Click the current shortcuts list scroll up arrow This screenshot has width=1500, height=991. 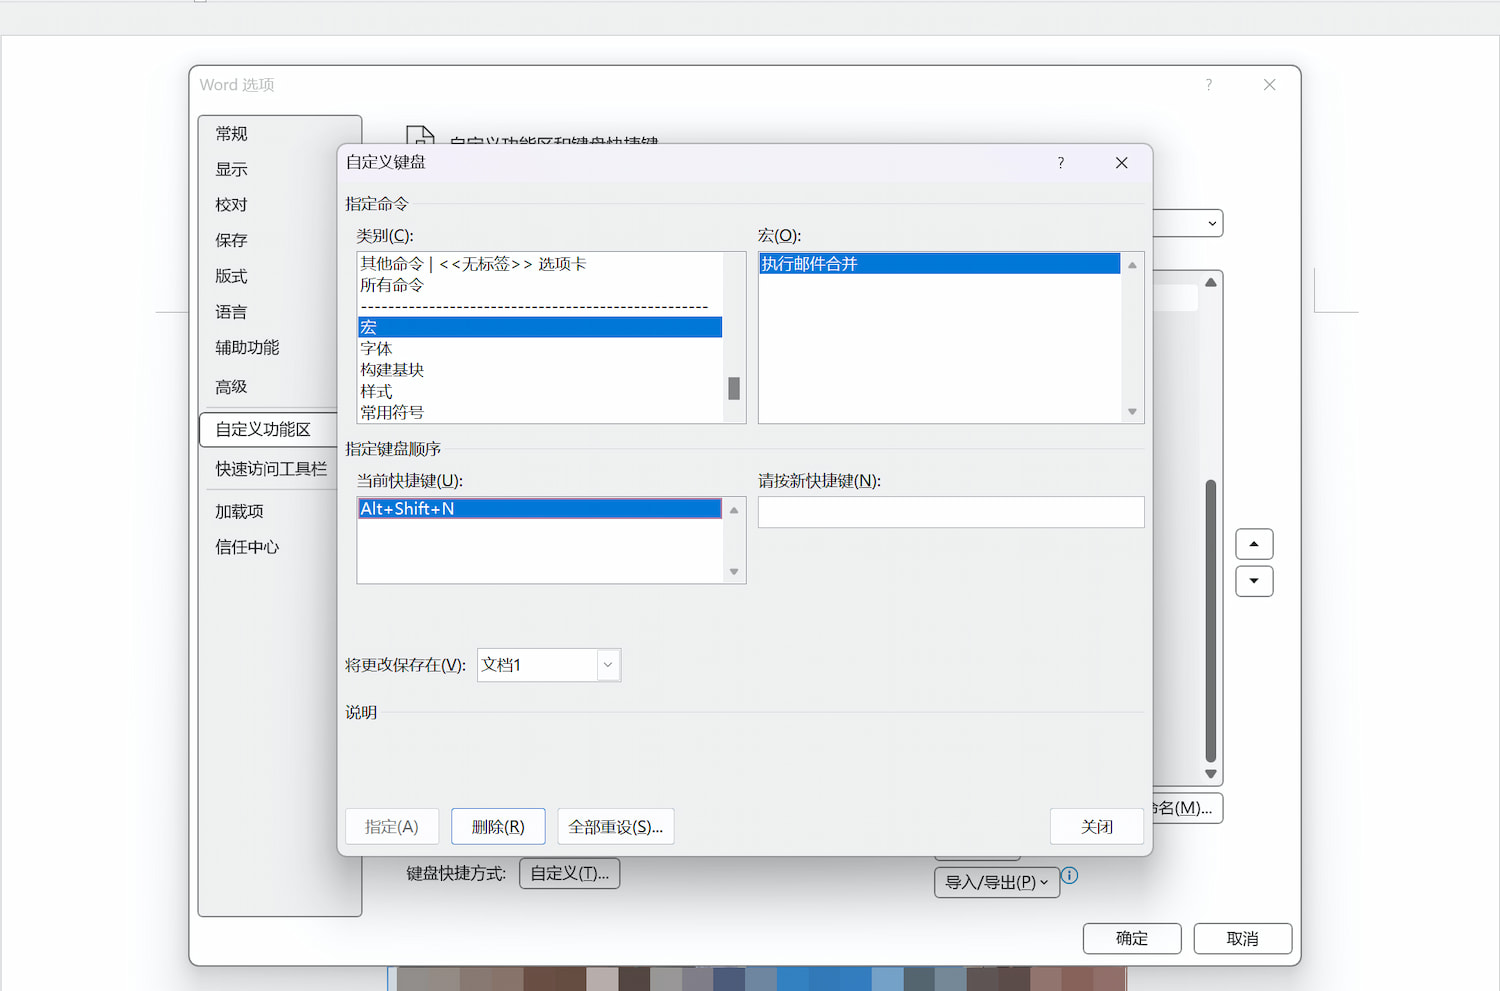tap(734, 510)
